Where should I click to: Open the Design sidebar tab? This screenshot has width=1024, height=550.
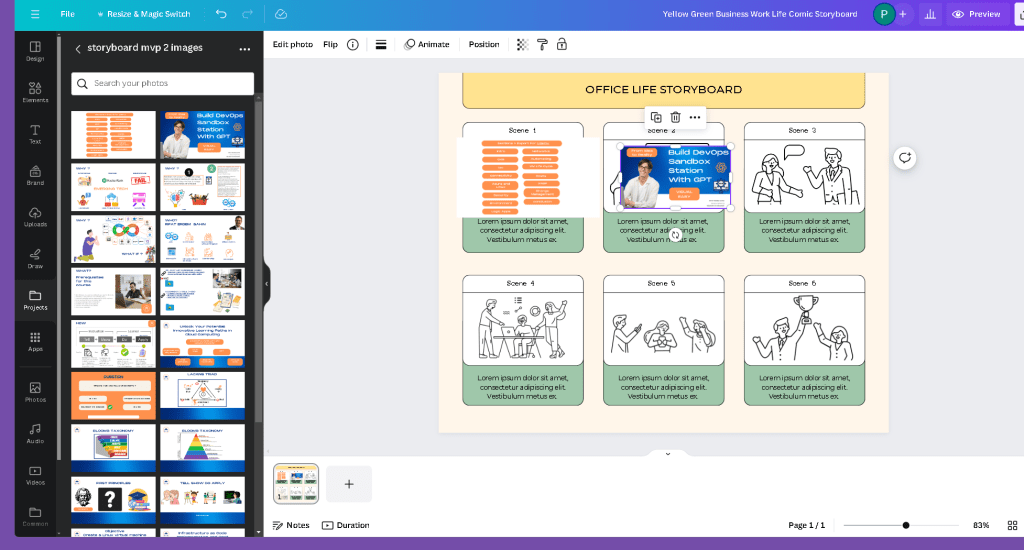pos(35,51)
